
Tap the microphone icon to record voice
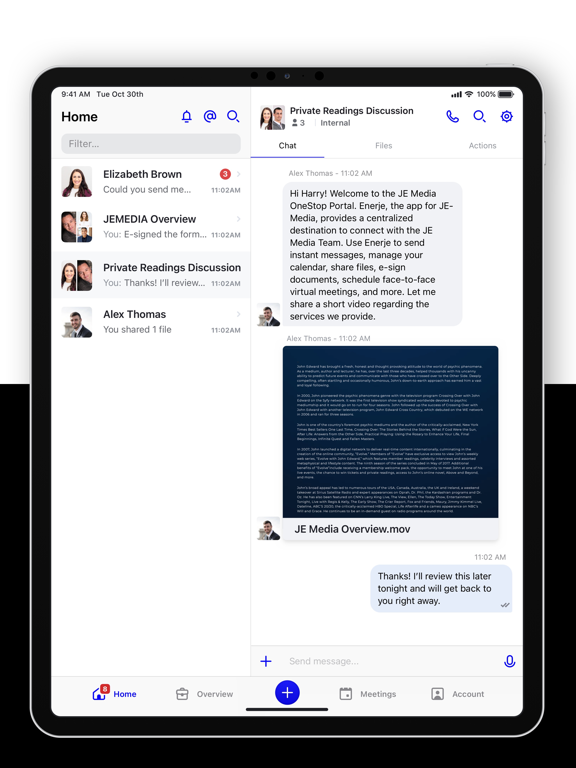[509, 661]
